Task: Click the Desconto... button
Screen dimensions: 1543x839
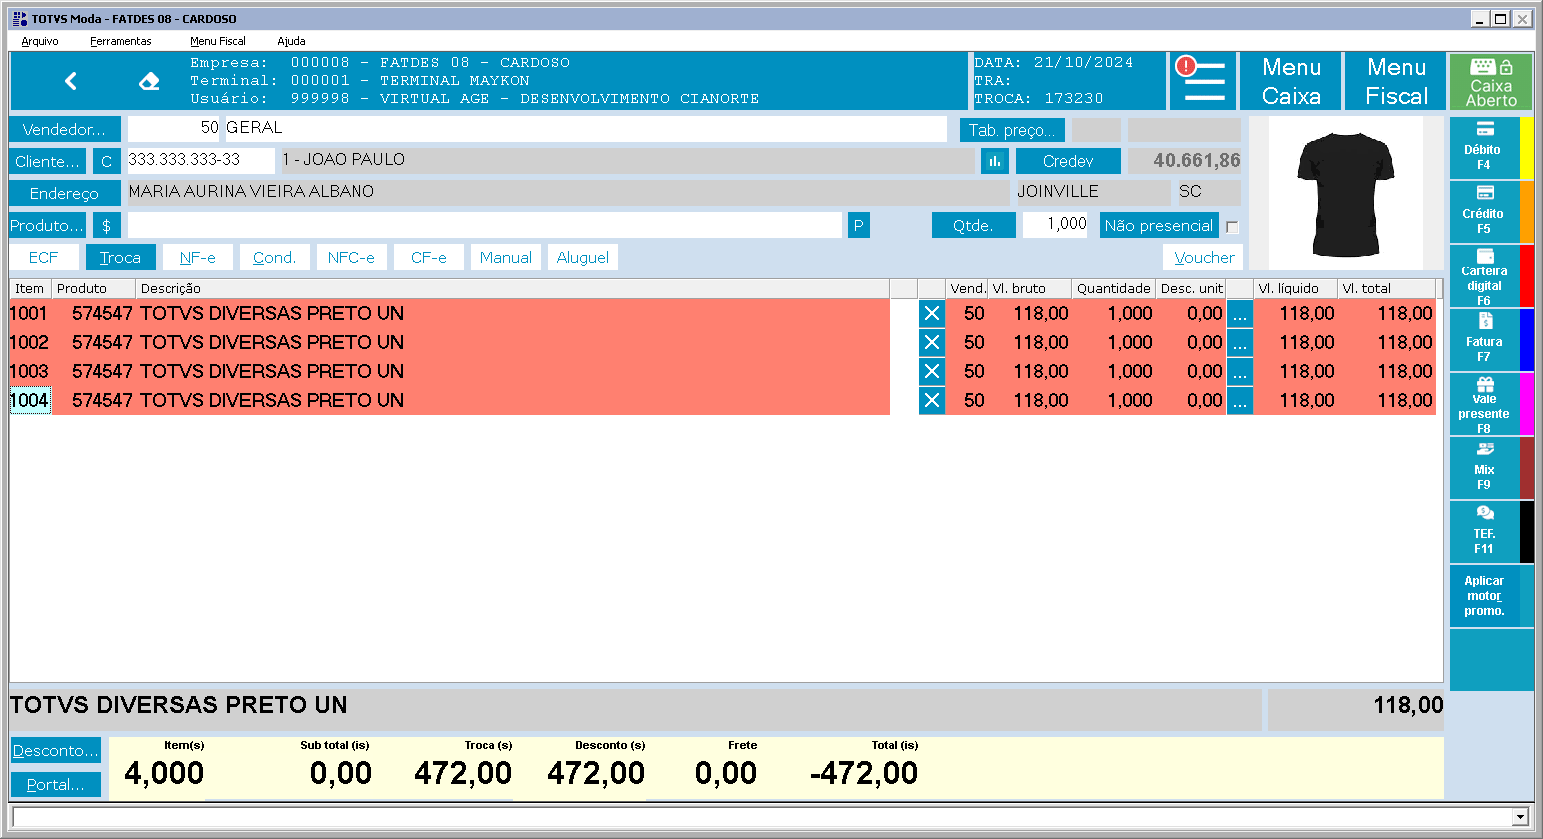Action: pyautogui.click(x=56, y=750)
